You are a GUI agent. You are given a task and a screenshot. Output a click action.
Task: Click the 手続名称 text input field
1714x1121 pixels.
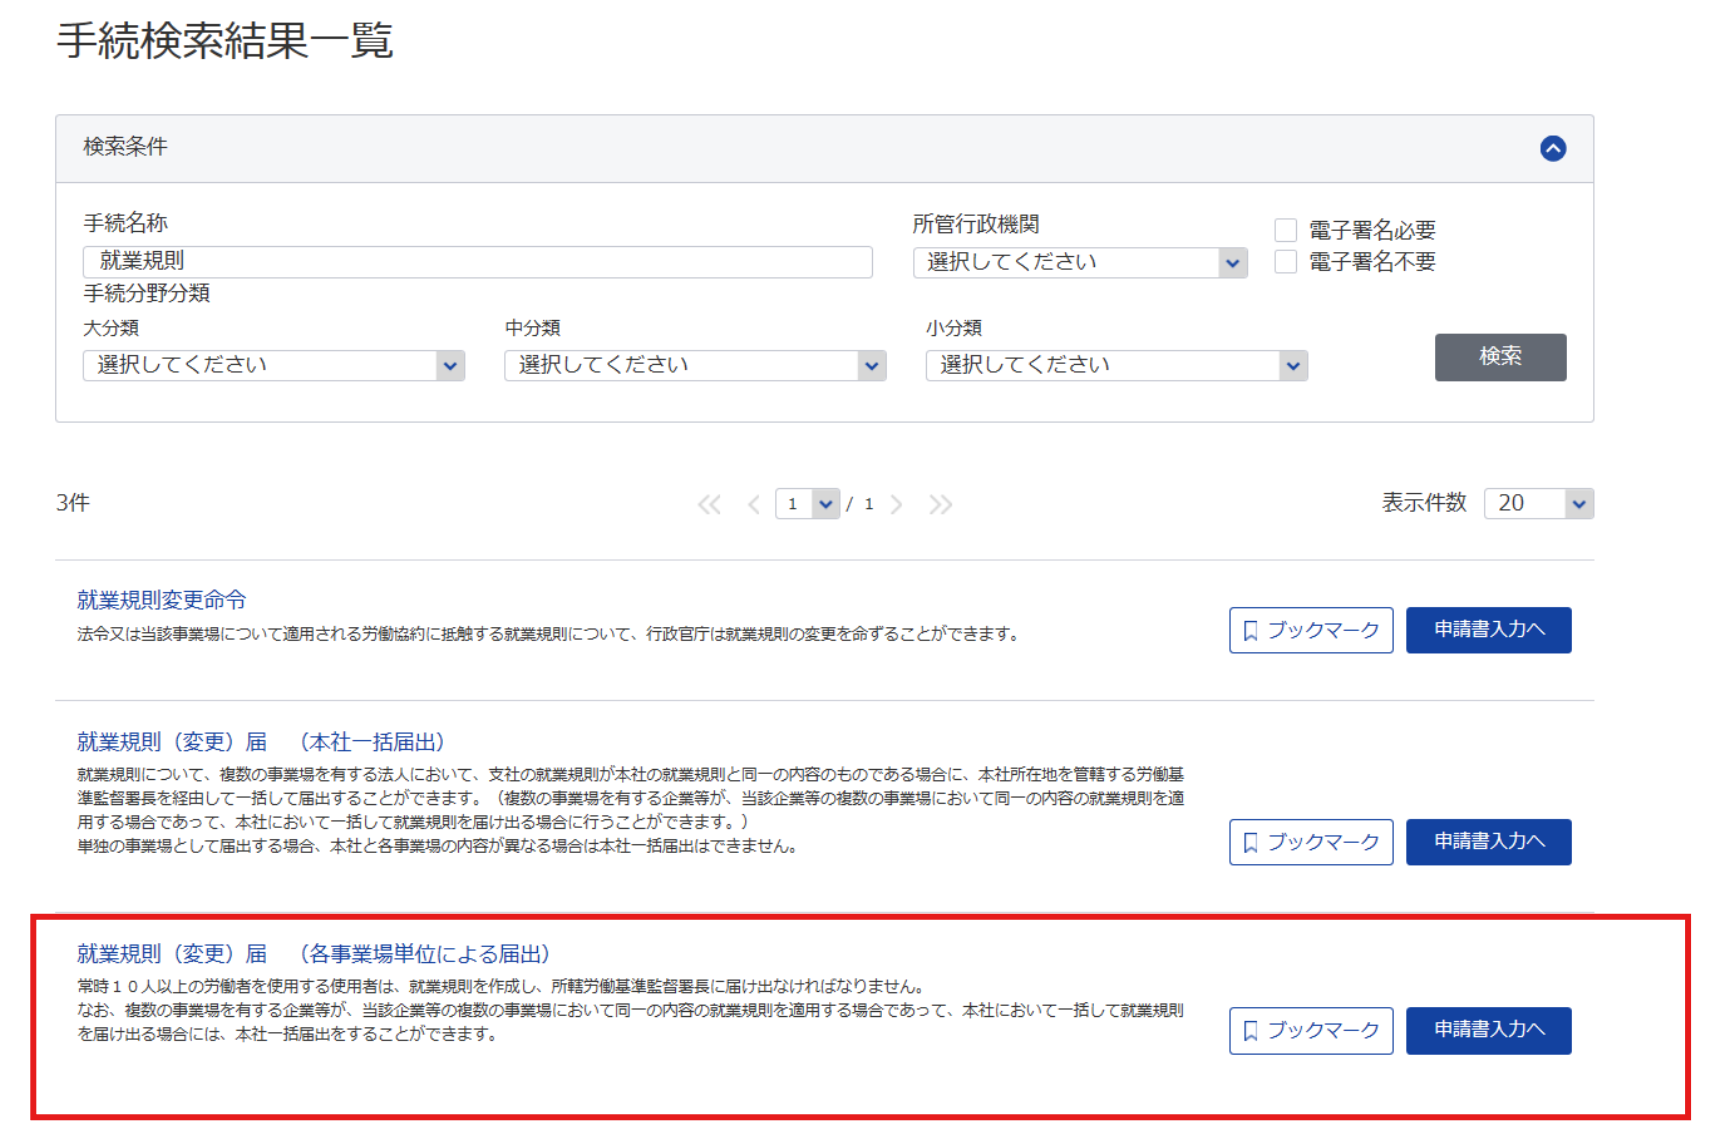click(477, 262)
